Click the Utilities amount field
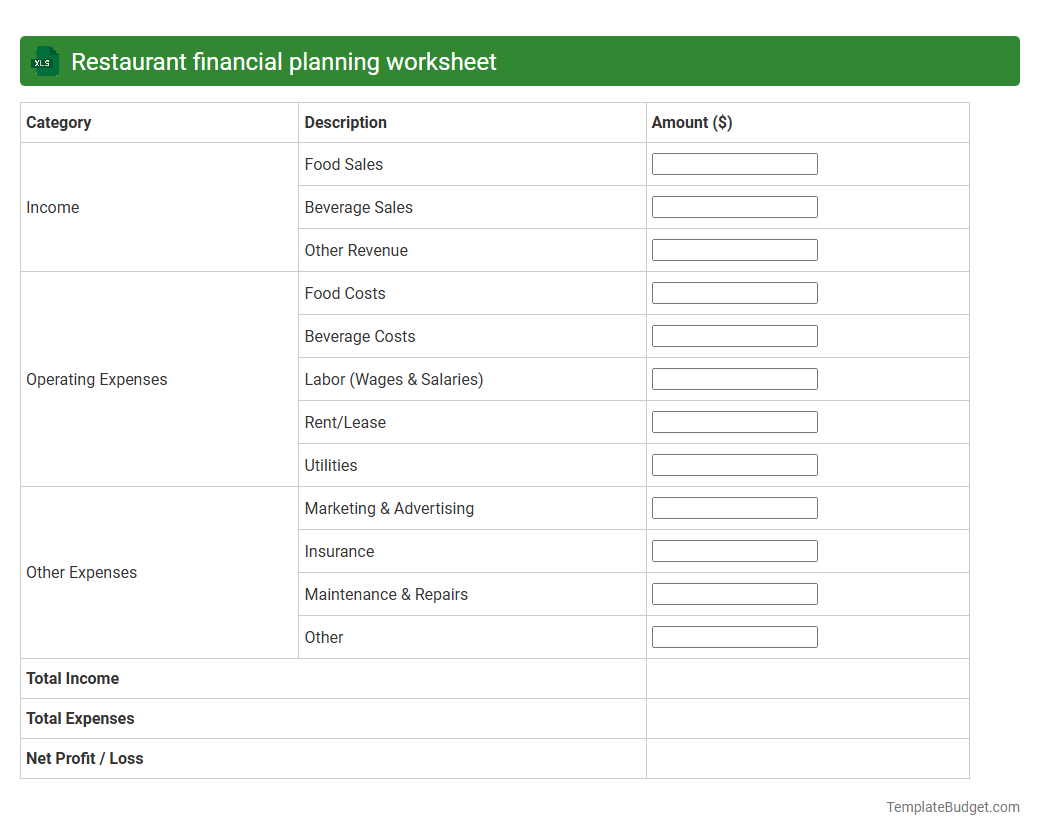Screen dimensions: 1040x836 coord(734,464)
